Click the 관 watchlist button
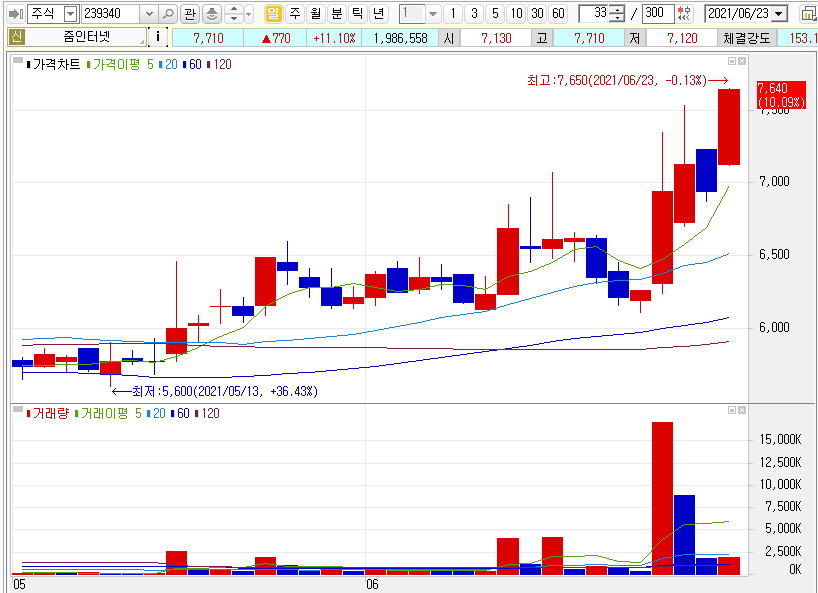Viewport: 818px width, 593px height. coord(190,14)
